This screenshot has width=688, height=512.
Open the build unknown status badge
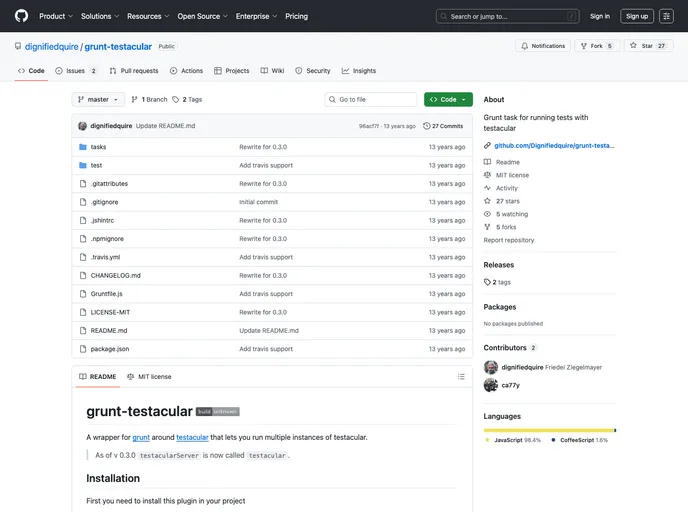pyautogui.click(x=218, y=412)
